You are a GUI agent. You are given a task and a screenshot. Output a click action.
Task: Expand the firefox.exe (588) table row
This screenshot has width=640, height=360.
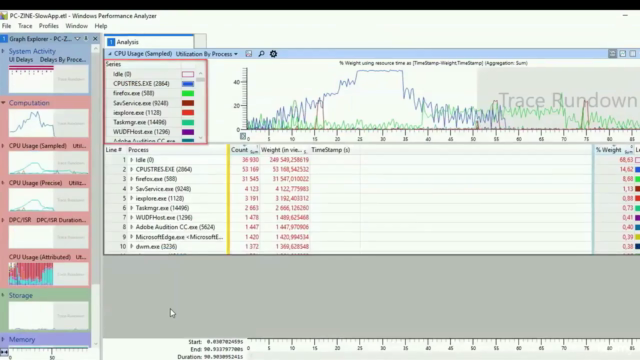click(x=131, y=179)
